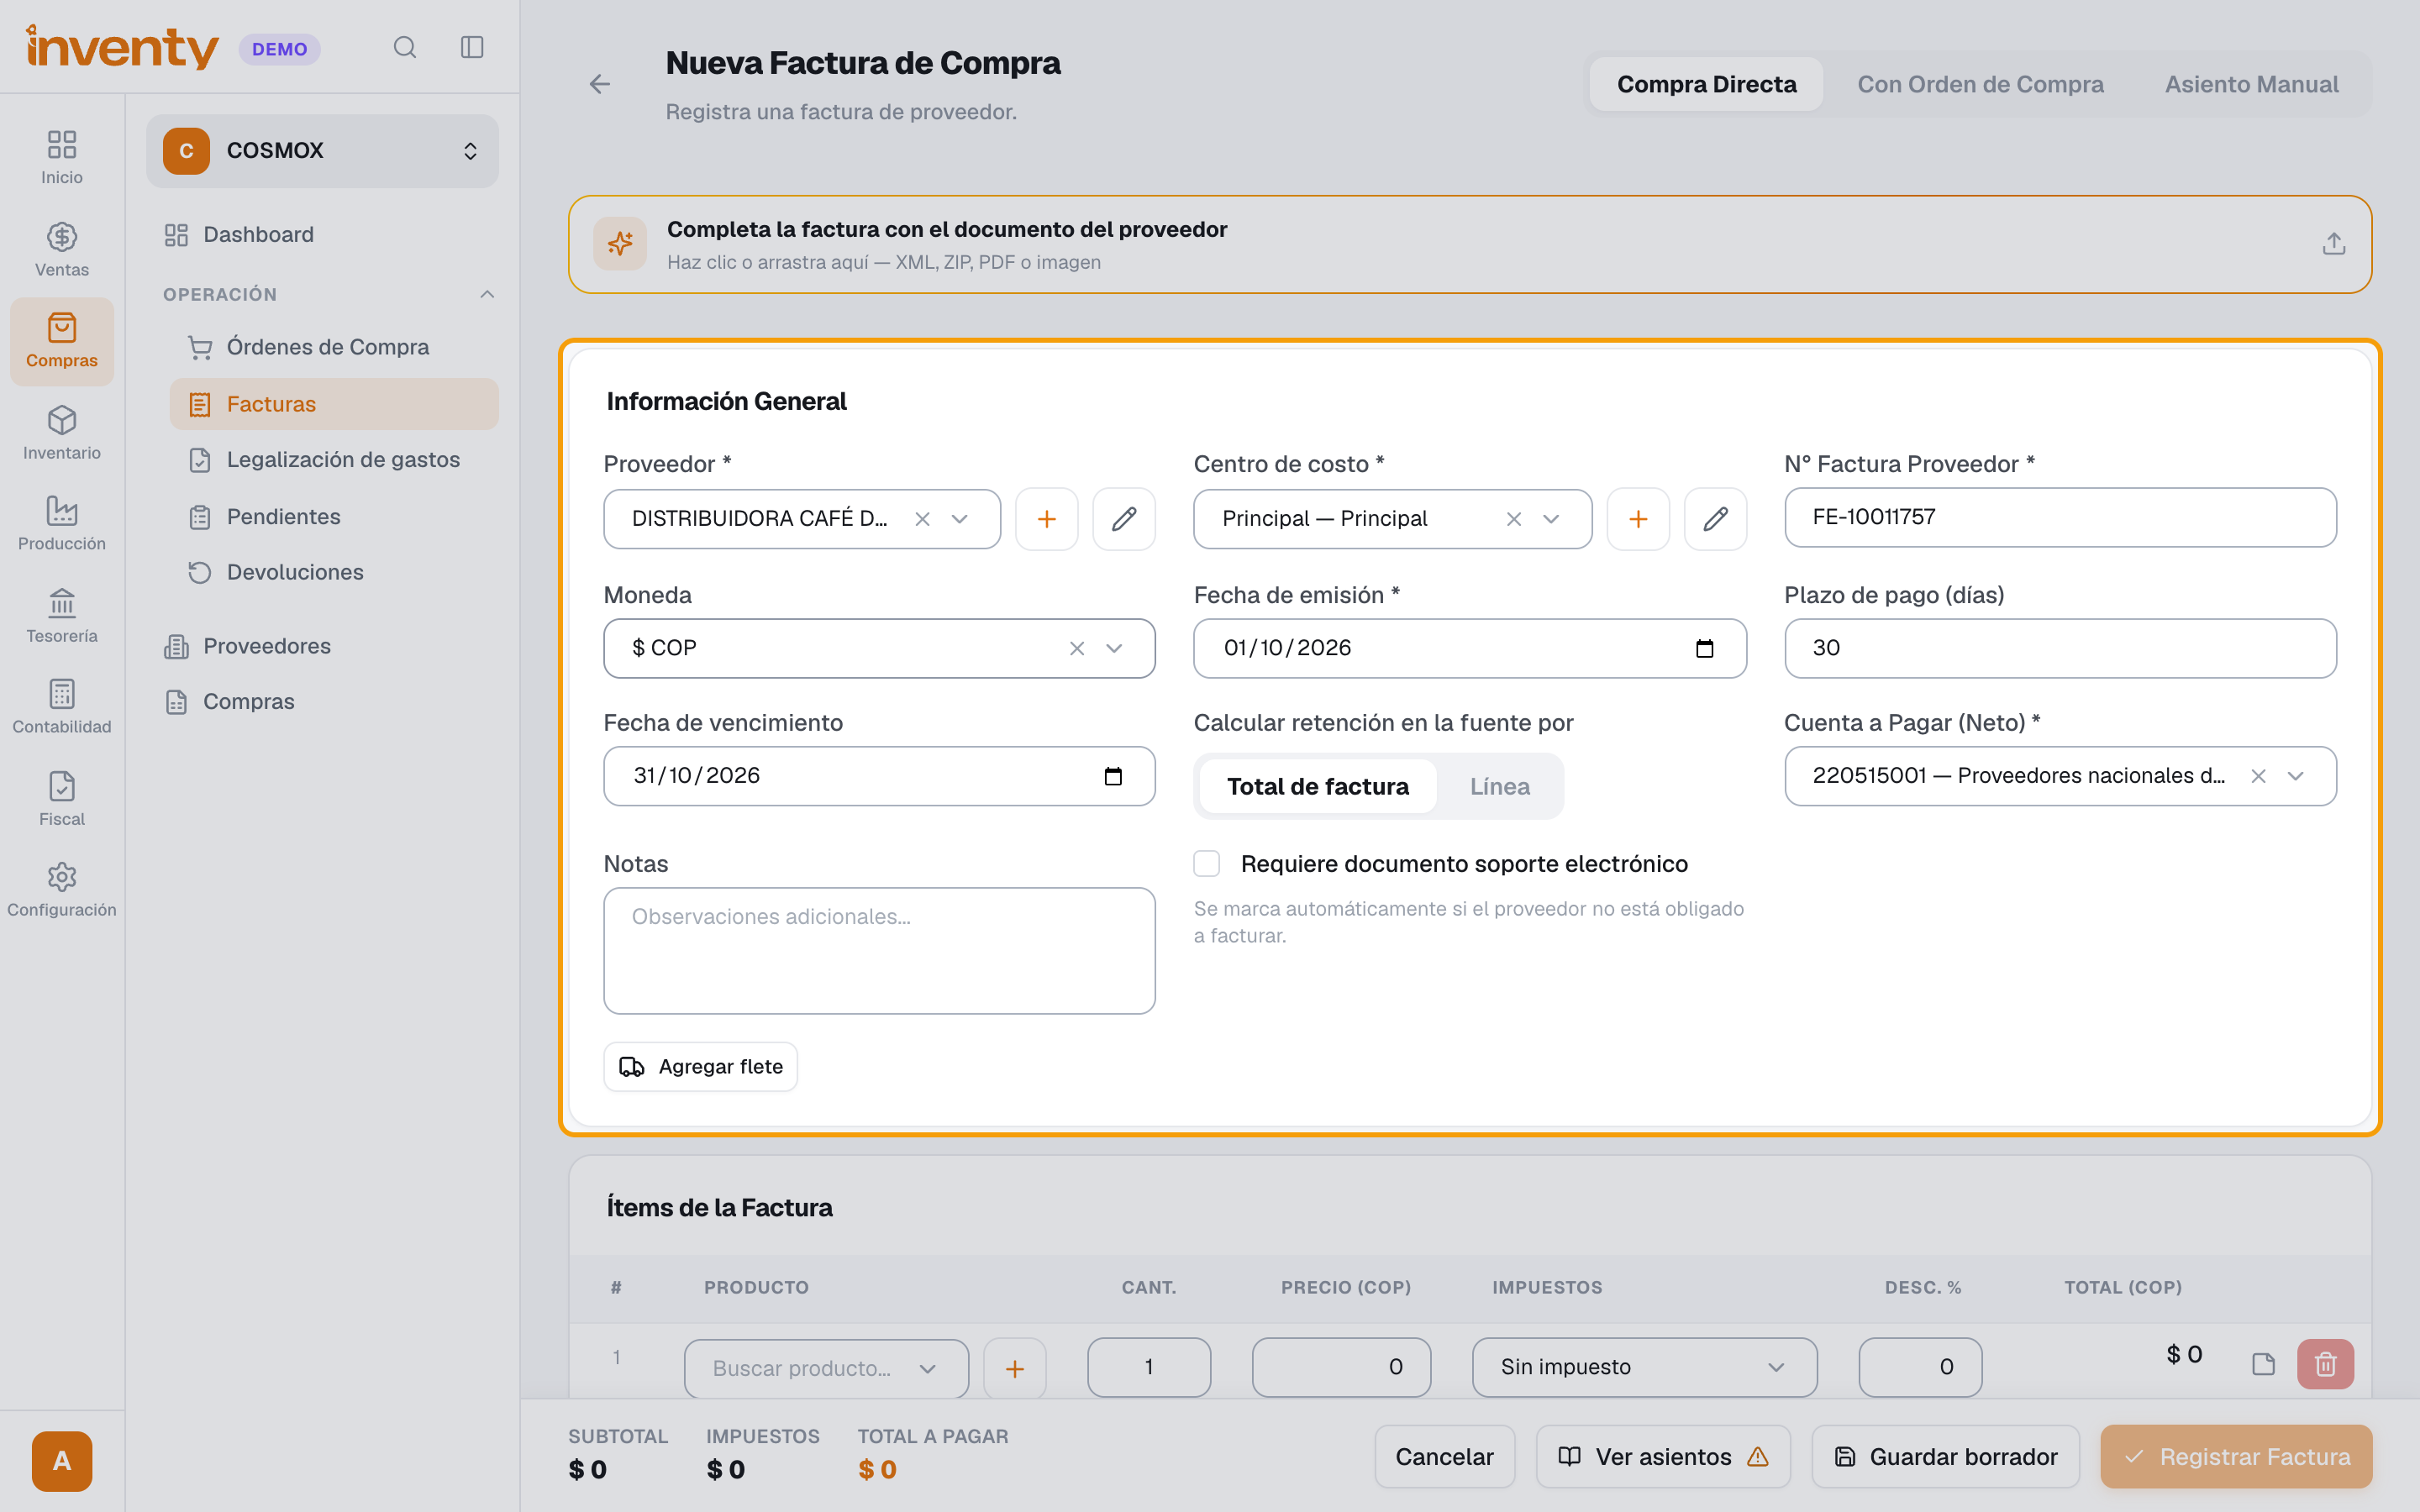Select Línea retention option
2420x1512 pixels.
pos(1499,786)
